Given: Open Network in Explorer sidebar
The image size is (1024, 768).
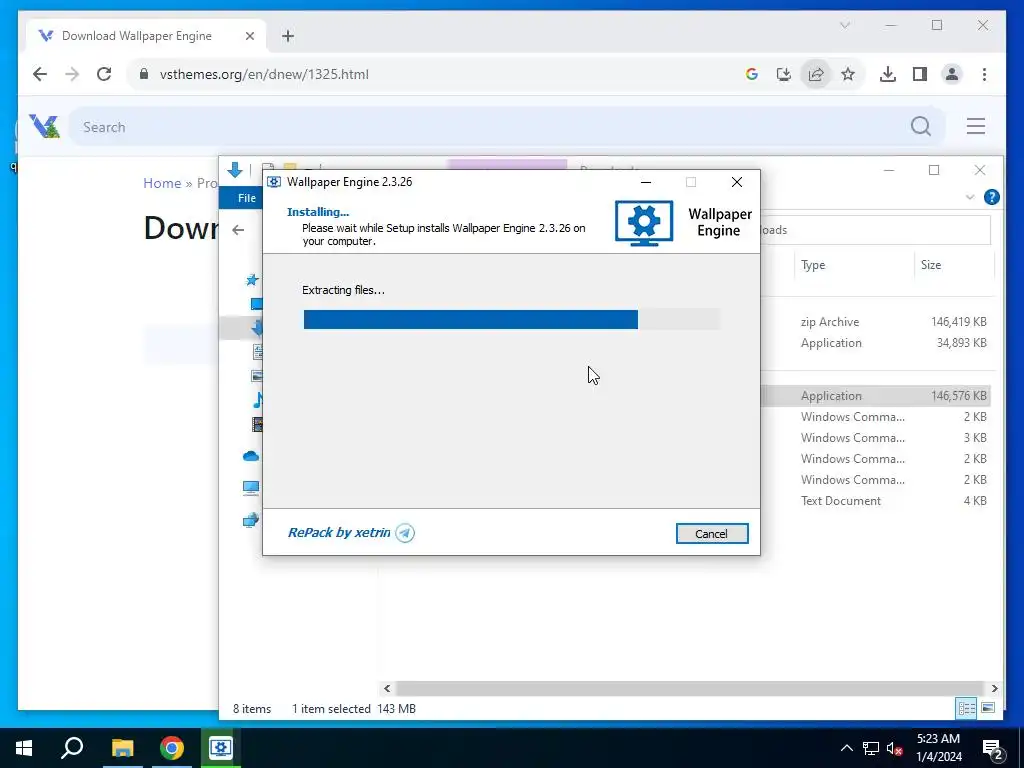Looking at the screenshot, I should tap(251, 520).
